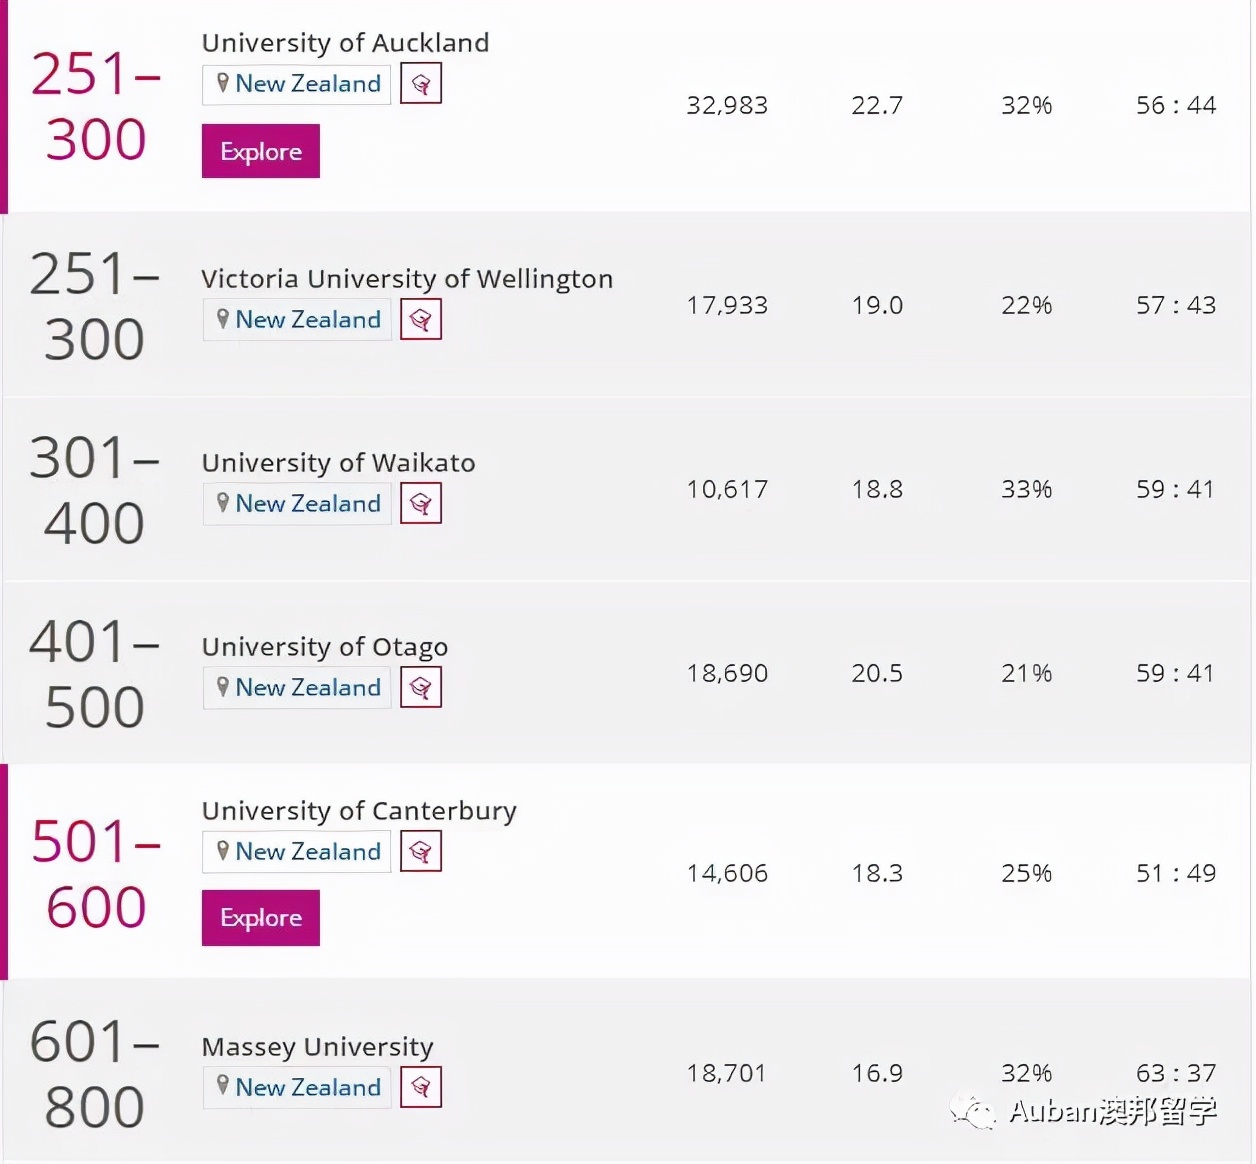Click graduation cap icon for University of Auckland
The height and width of the screenshot is (1164, 1256).
click(x=421, y=84)
